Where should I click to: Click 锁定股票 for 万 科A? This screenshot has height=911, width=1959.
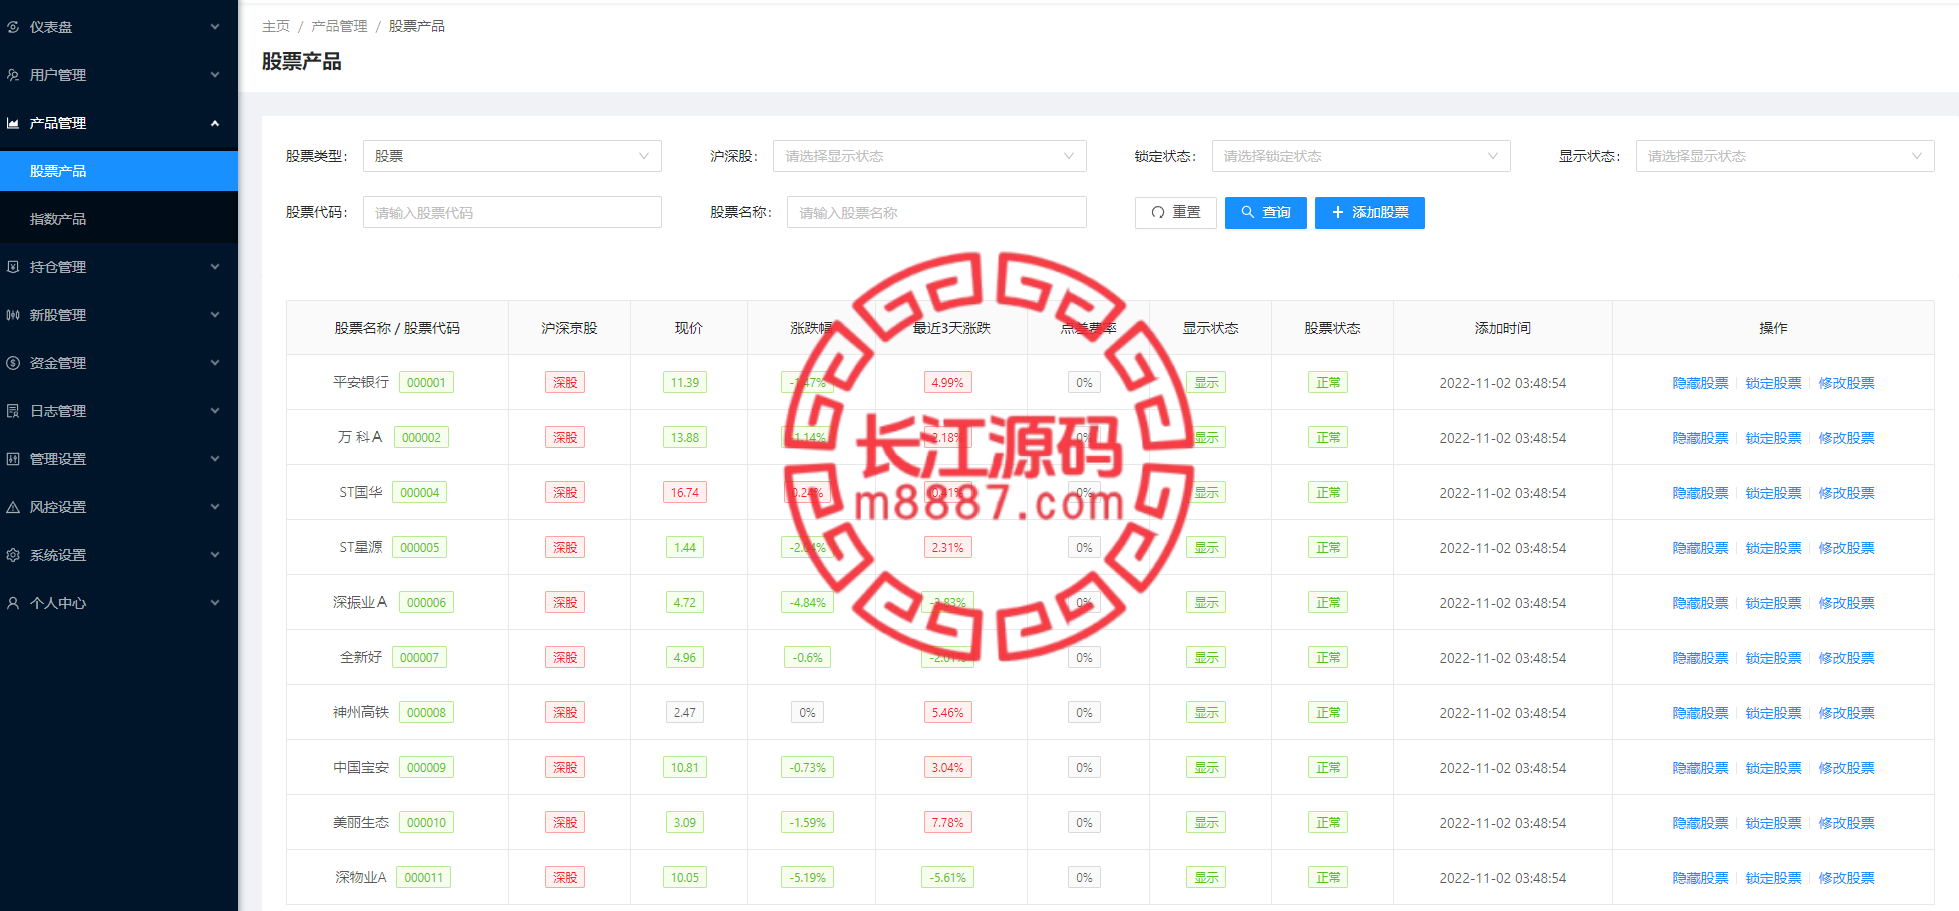coord(1773,438)
